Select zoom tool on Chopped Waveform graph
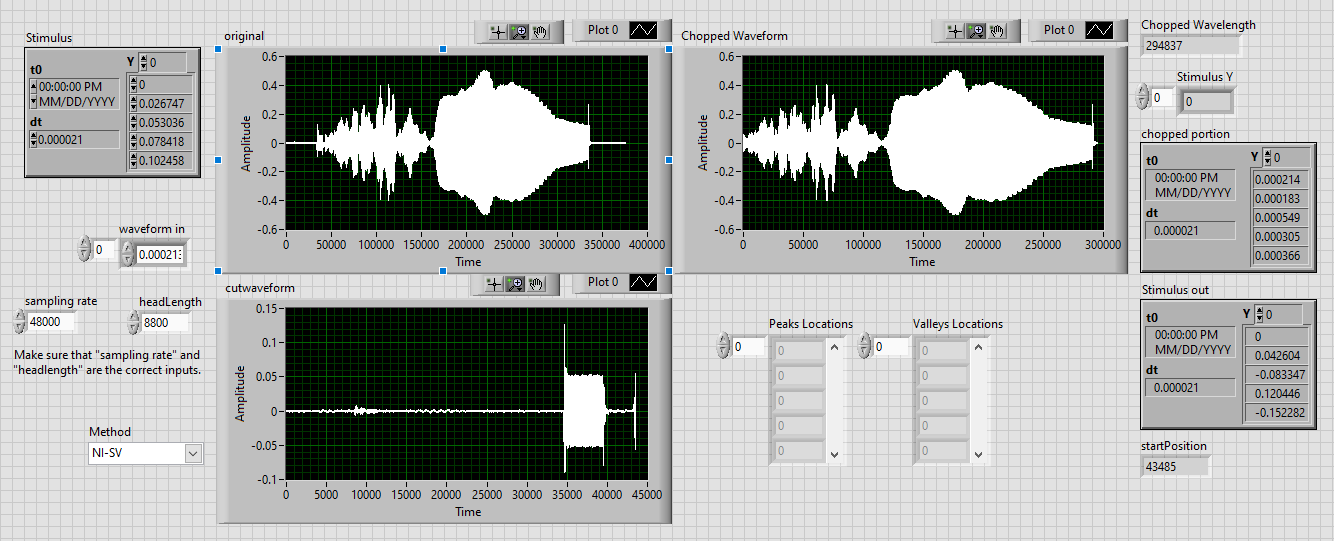 click(x=976, y=31)
